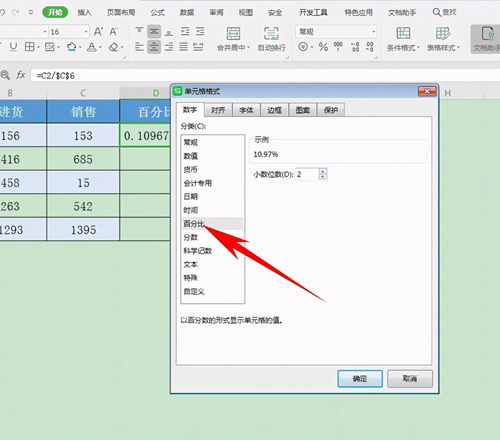The width and height of the screenshot is (500, 440).
Task: Click the underline formatting icon
Action: (13, 47)
